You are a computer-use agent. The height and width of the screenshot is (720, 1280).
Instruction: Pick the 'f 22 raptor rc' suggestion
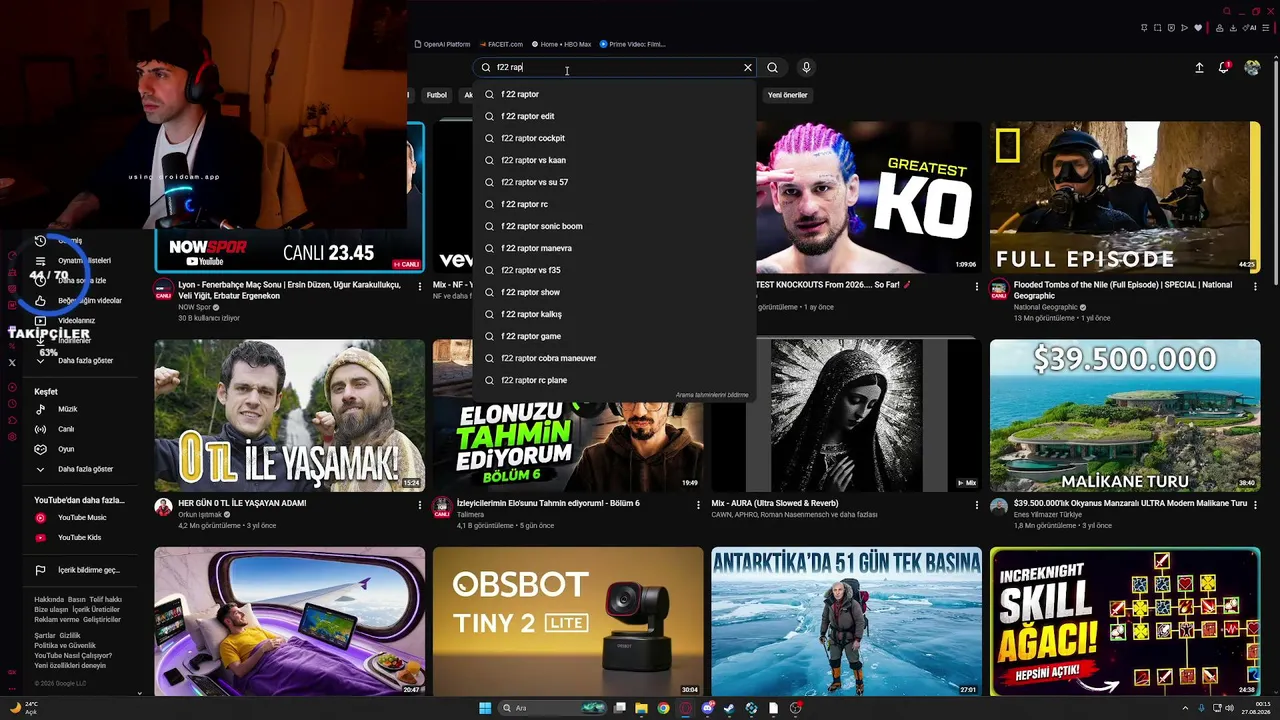[614, 204]
